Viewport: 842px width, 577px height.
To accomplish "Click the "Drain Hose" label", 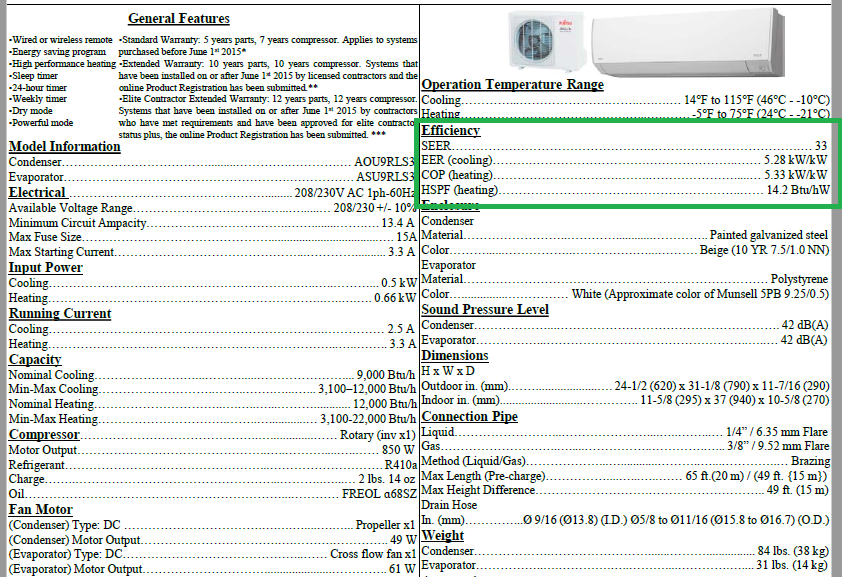I will (x=449, y=505).
